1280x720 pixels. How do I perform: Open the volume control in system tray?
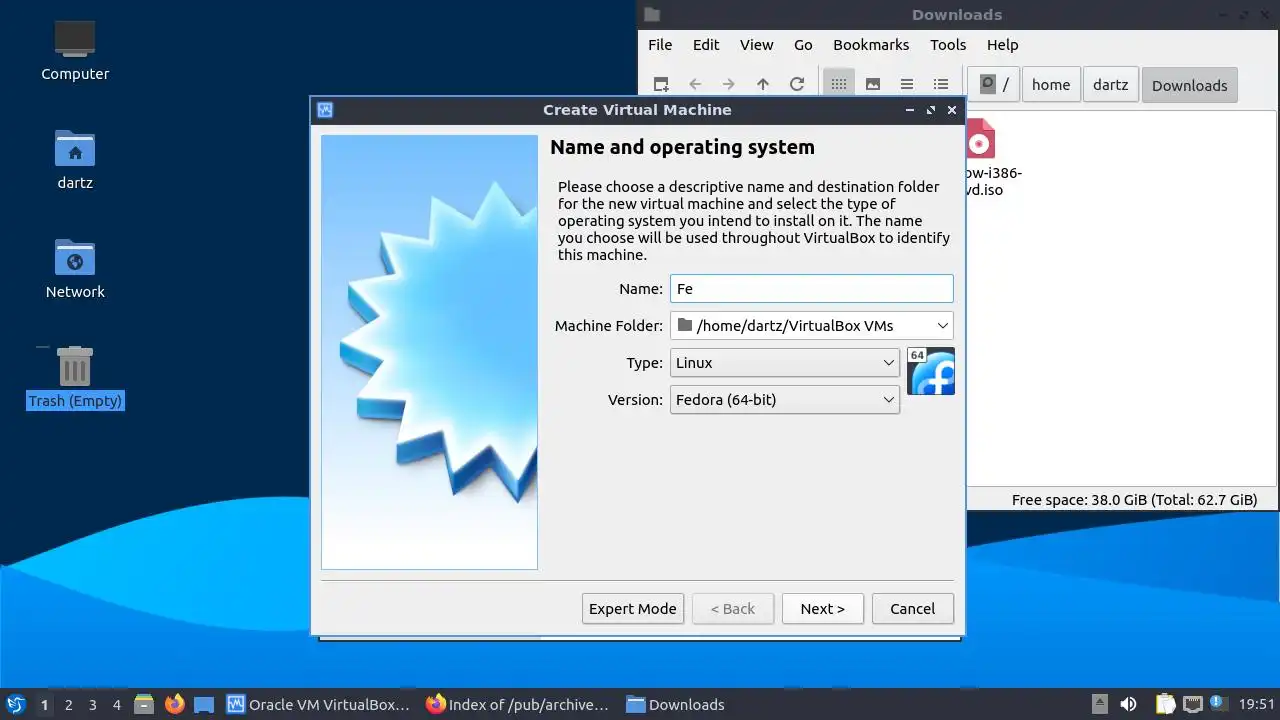1128,705
